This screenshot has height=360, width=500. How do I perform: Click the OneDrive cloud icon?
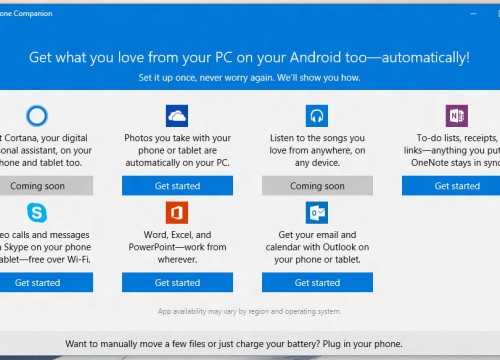(x=177, y=116)
